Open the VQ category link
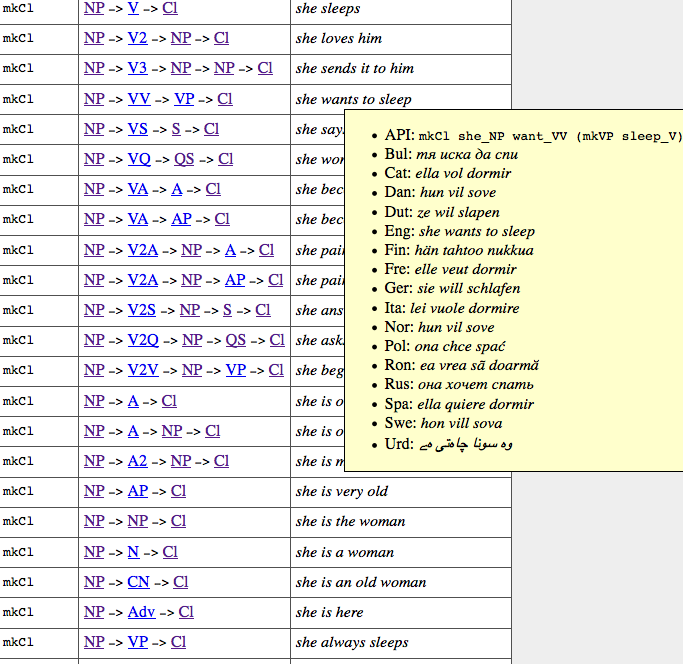The width and height of the screenshot is (683, 664). (x=139, y=158)
